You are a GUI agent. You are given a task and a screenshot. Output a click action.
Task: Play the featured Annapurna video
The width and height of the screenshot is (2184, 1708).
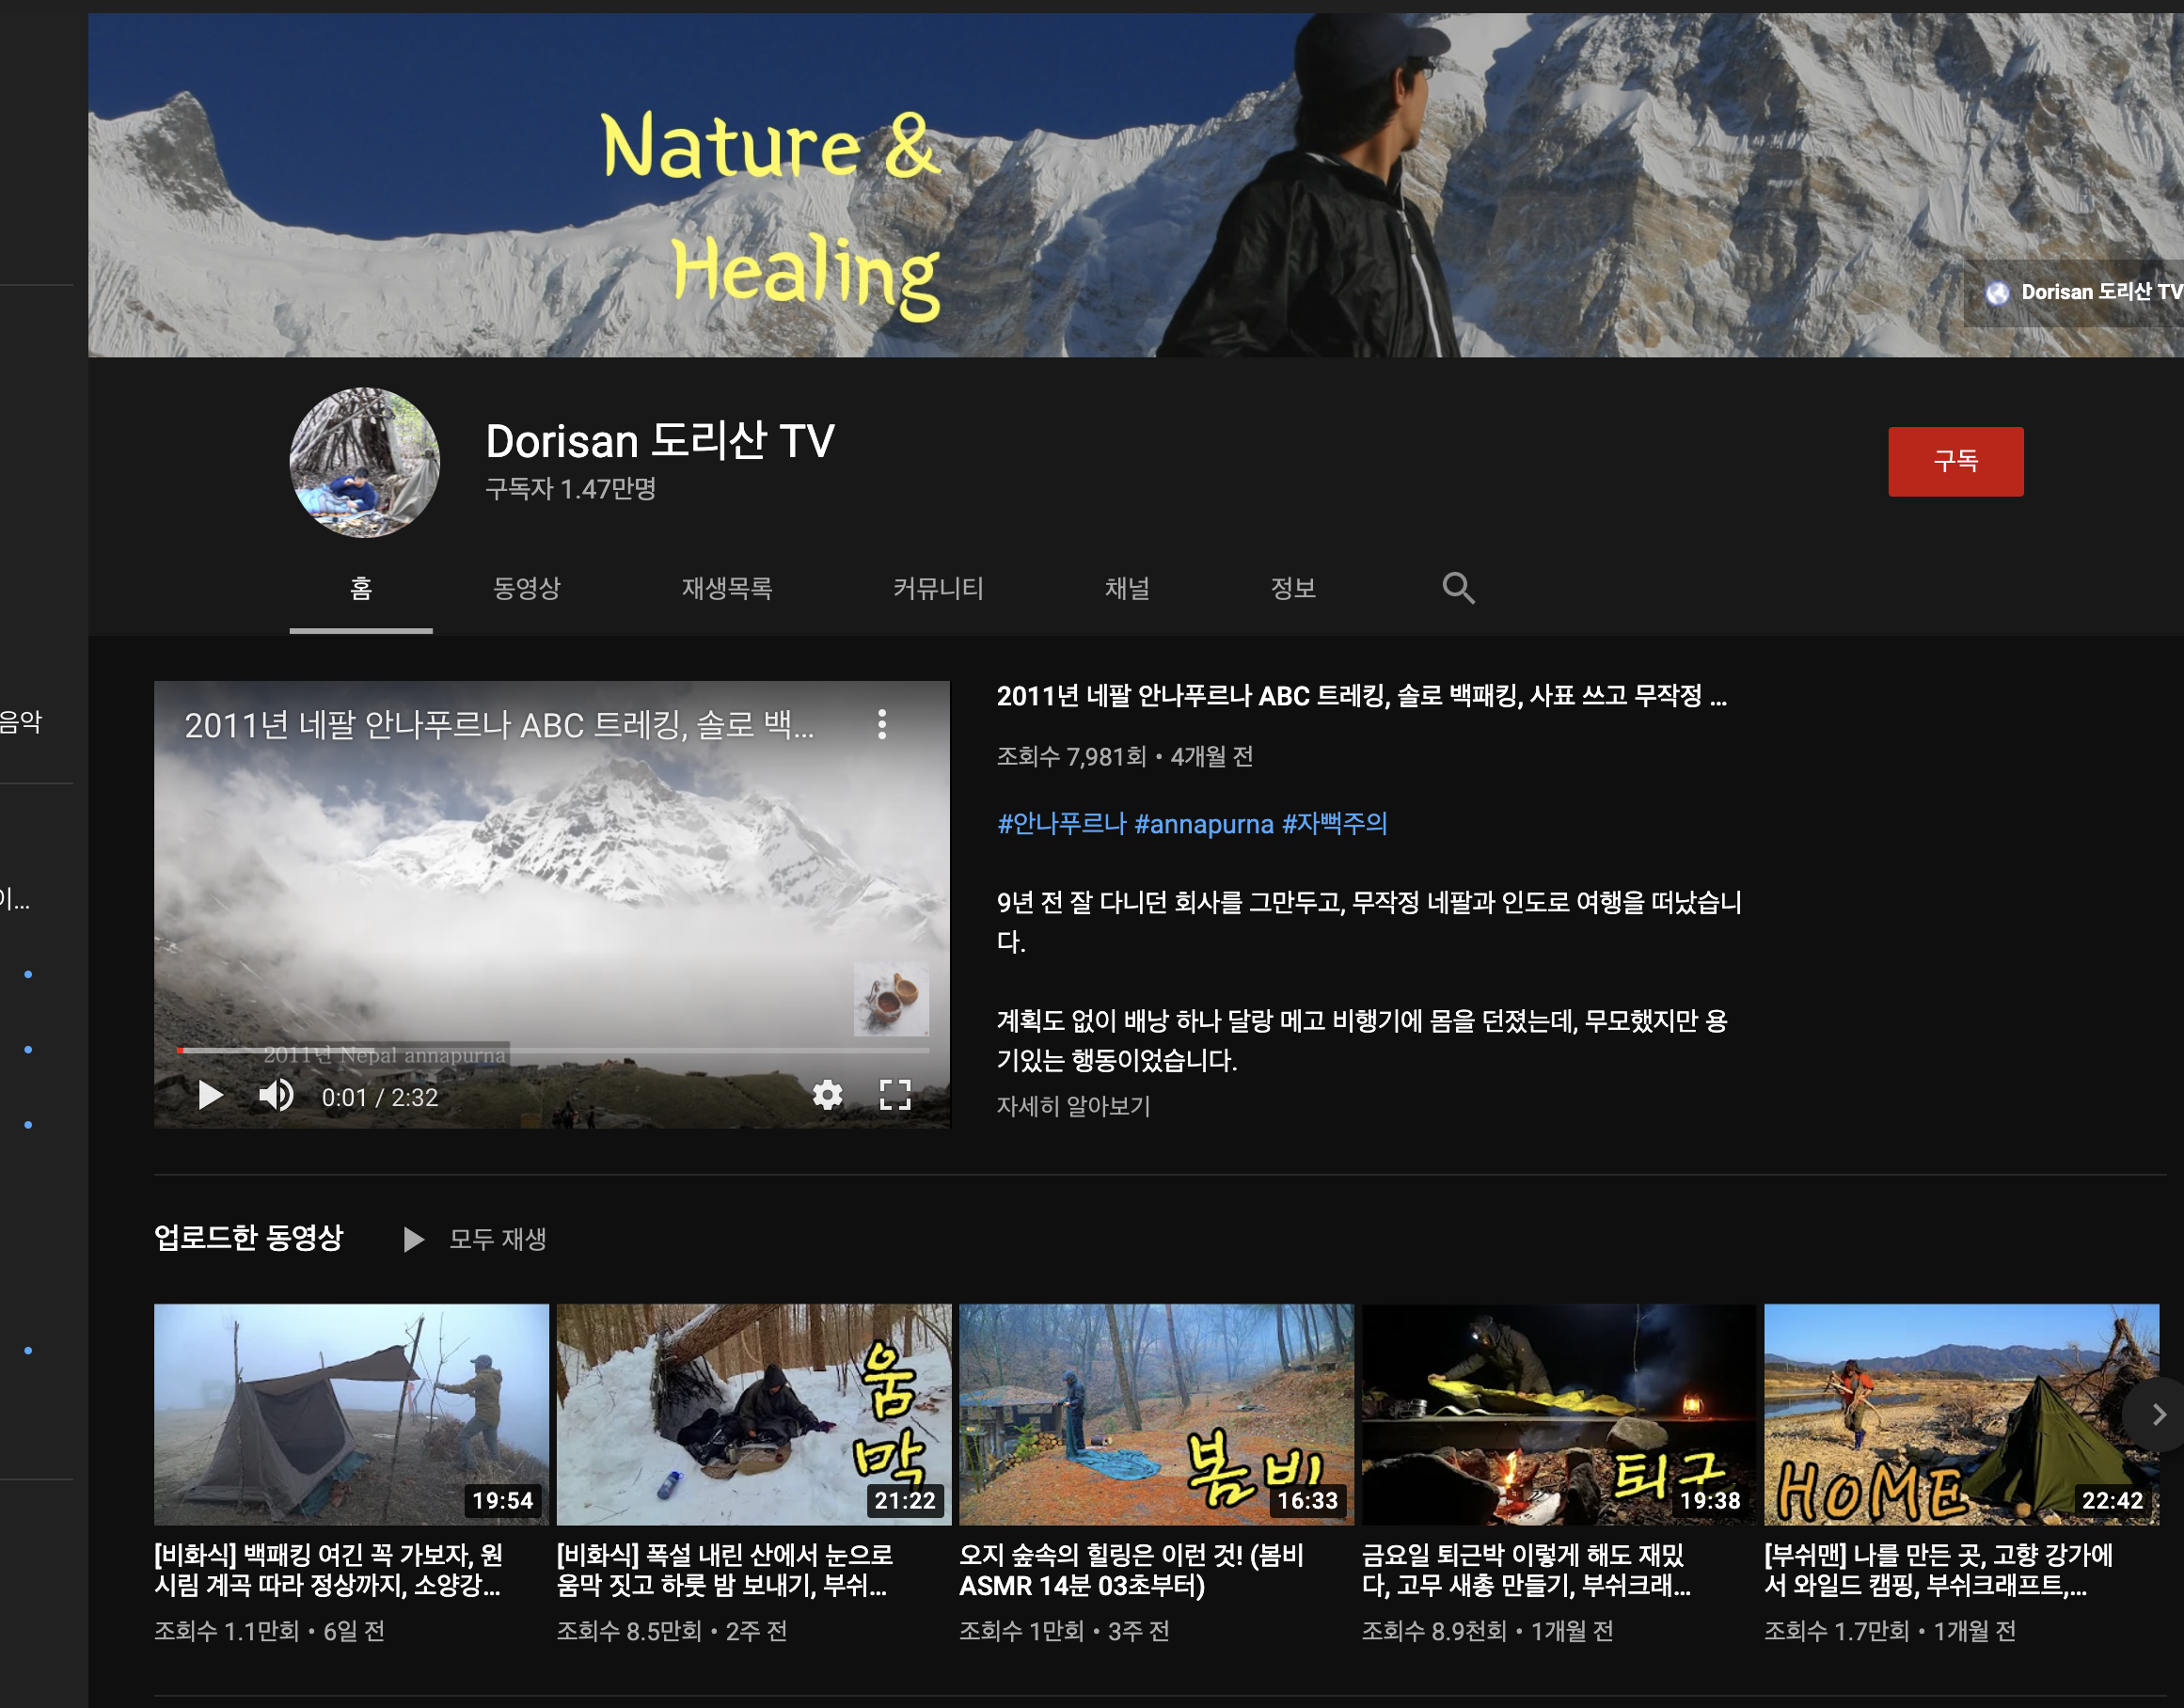(x=210, y=1096)
